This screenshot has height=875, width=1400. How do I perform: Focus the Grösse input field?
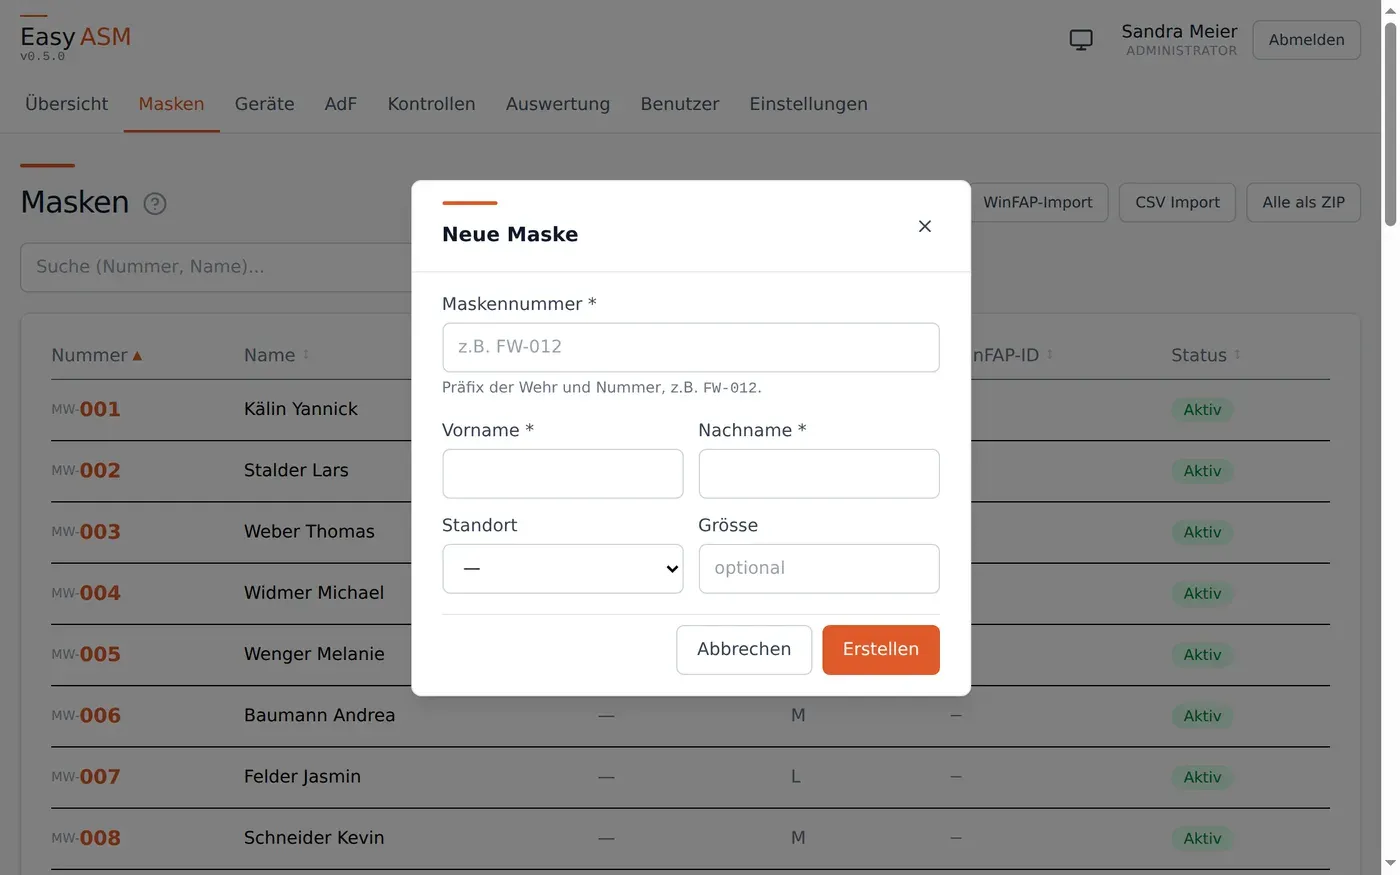tap(819, 569)
